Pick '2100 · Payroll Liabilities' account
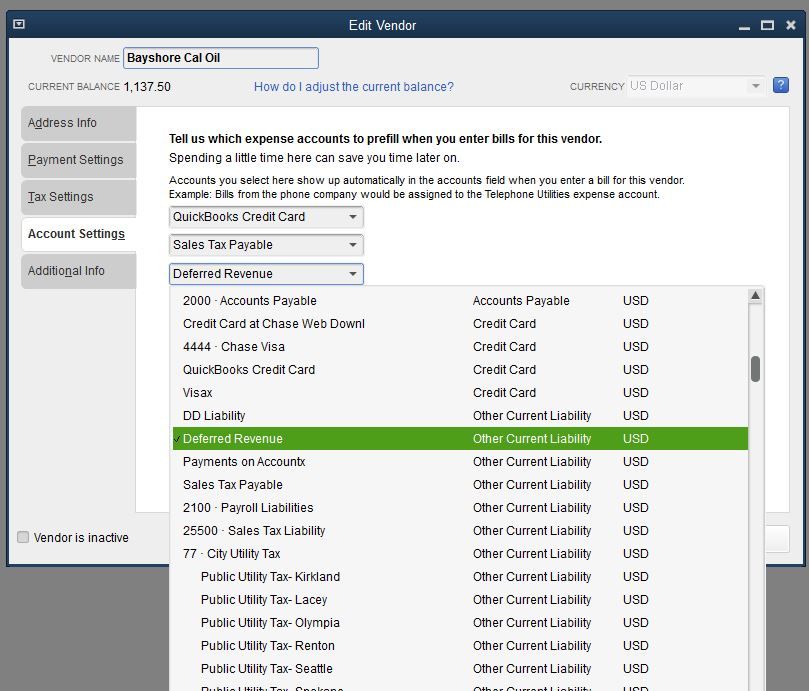The width and height of the screenshot is (809, 691). coord(460,507)
